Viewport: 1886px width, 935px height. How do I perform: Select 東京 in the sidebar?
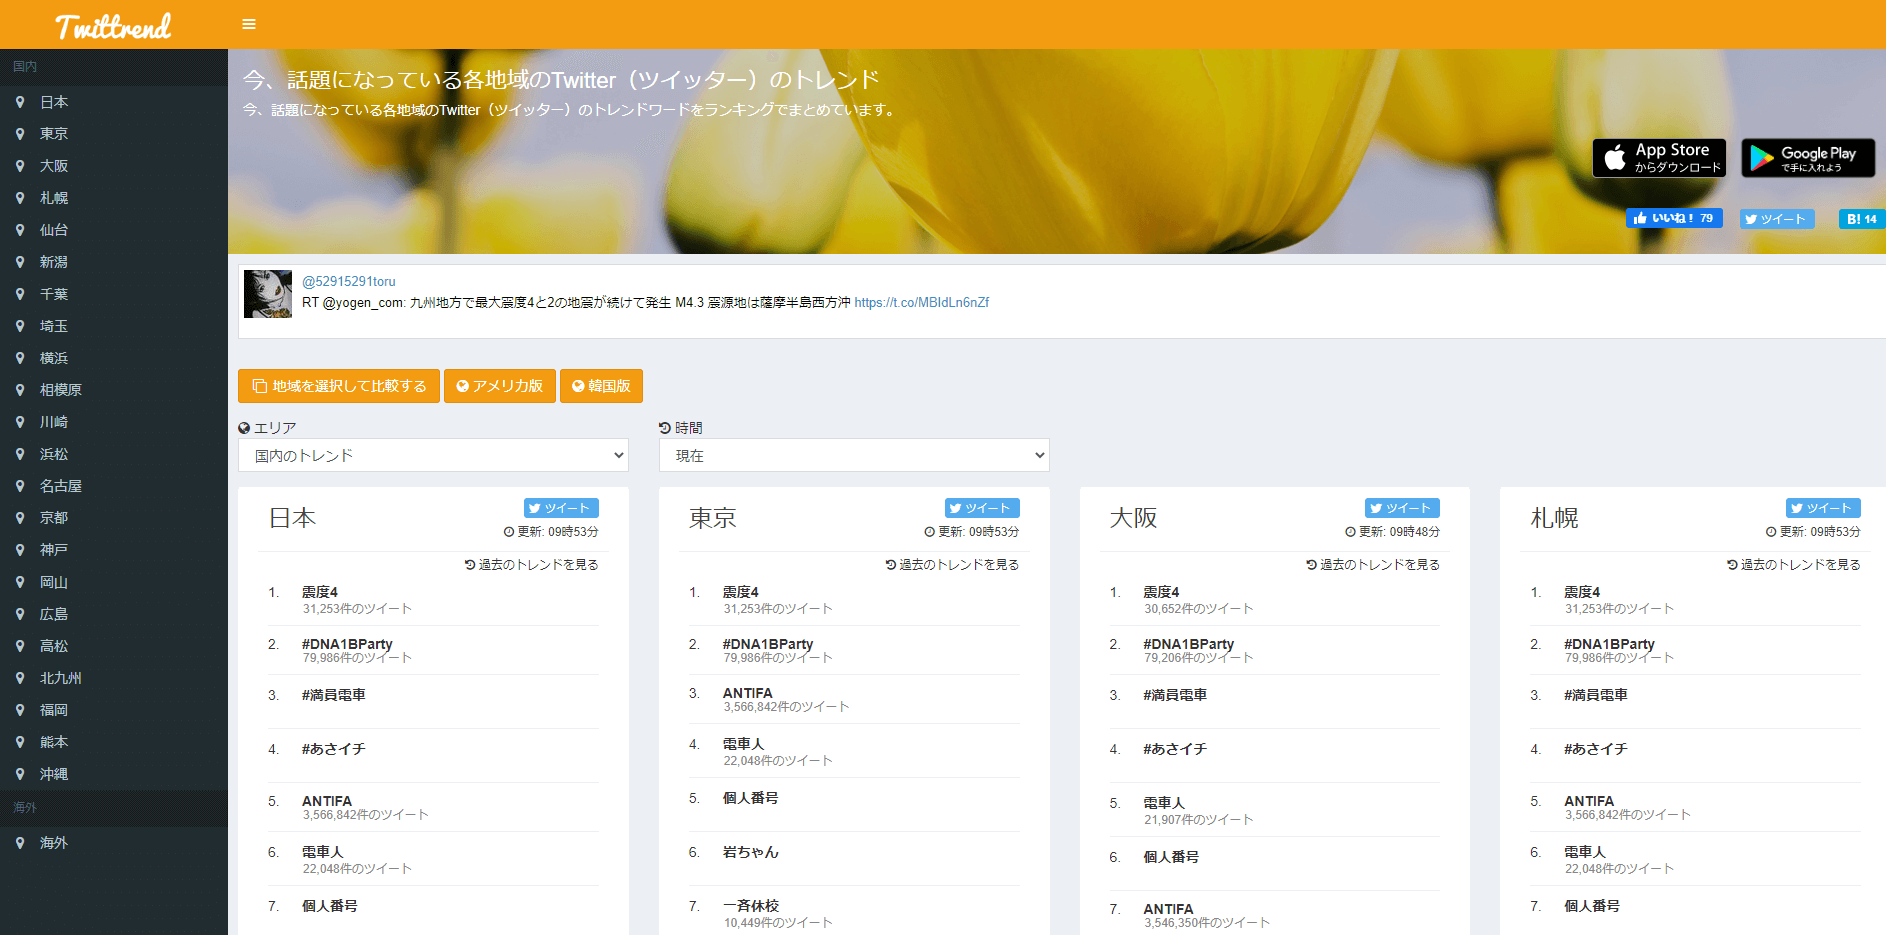tap(53, 133)
